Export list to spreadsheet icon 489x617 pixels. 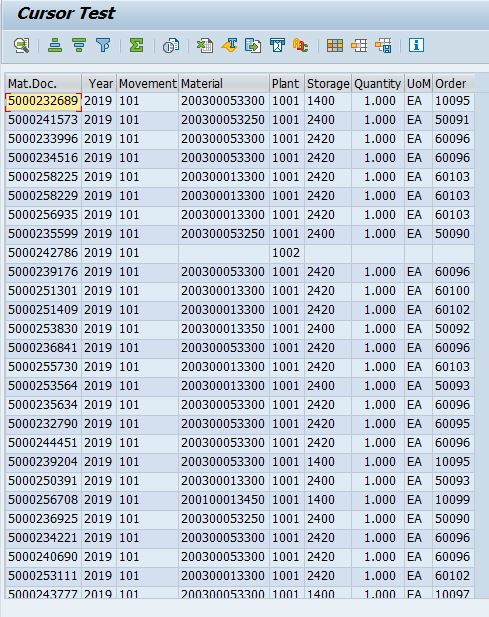205,45
